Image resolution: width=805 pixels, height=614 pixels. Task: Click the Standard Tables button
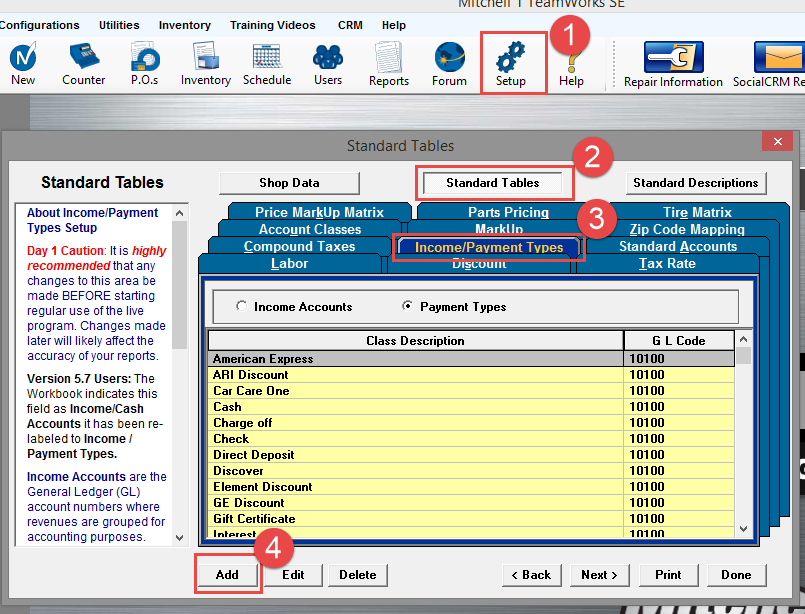492,183
